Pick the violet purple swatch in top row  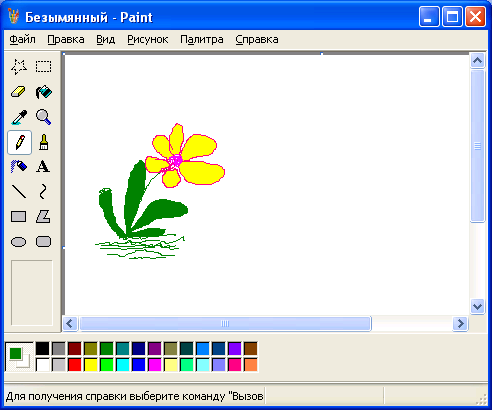[235, 349]
